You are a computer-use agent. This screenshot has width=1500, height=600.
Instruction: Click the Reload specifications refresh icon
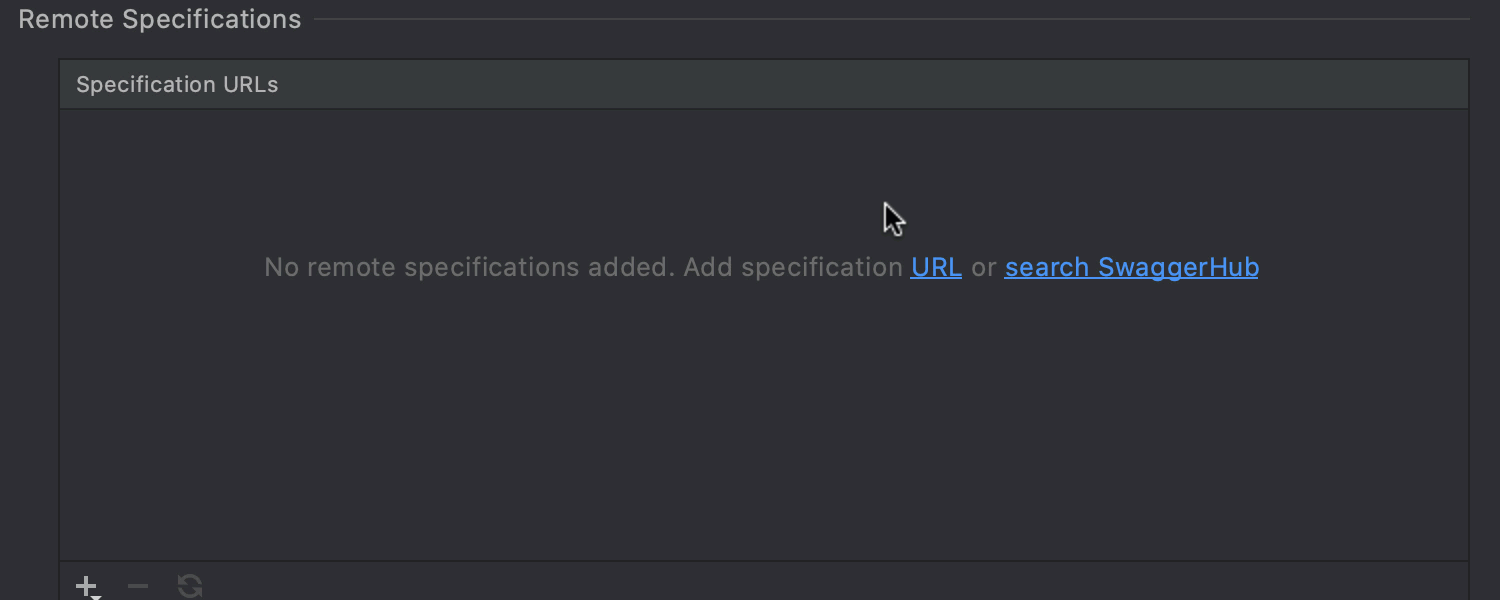(190, 586)
